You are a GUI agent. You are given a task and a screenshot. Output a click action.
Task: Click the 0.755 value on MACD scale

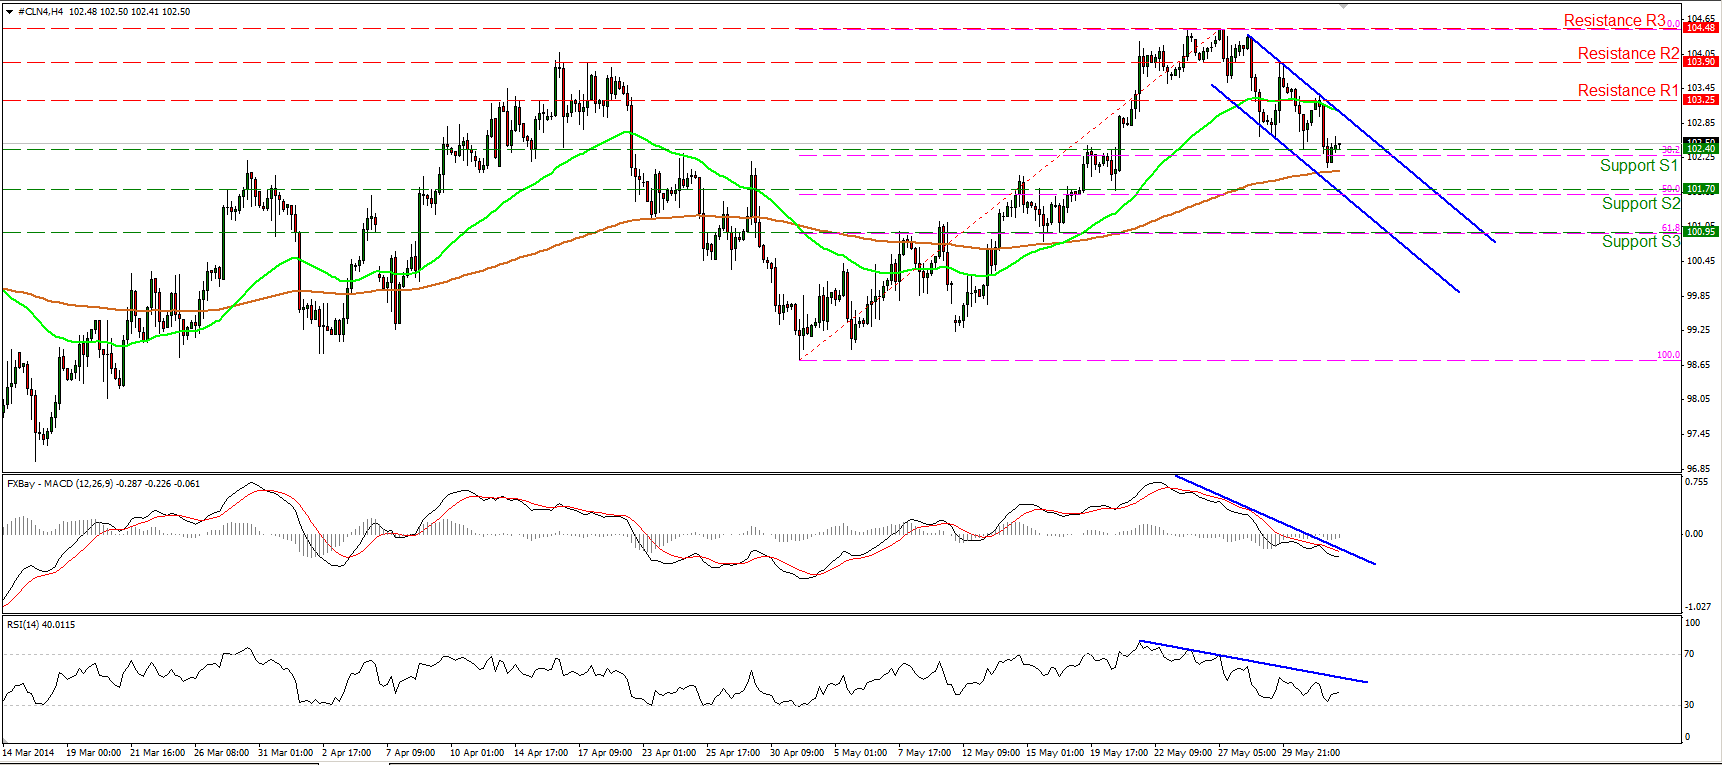1696,482
